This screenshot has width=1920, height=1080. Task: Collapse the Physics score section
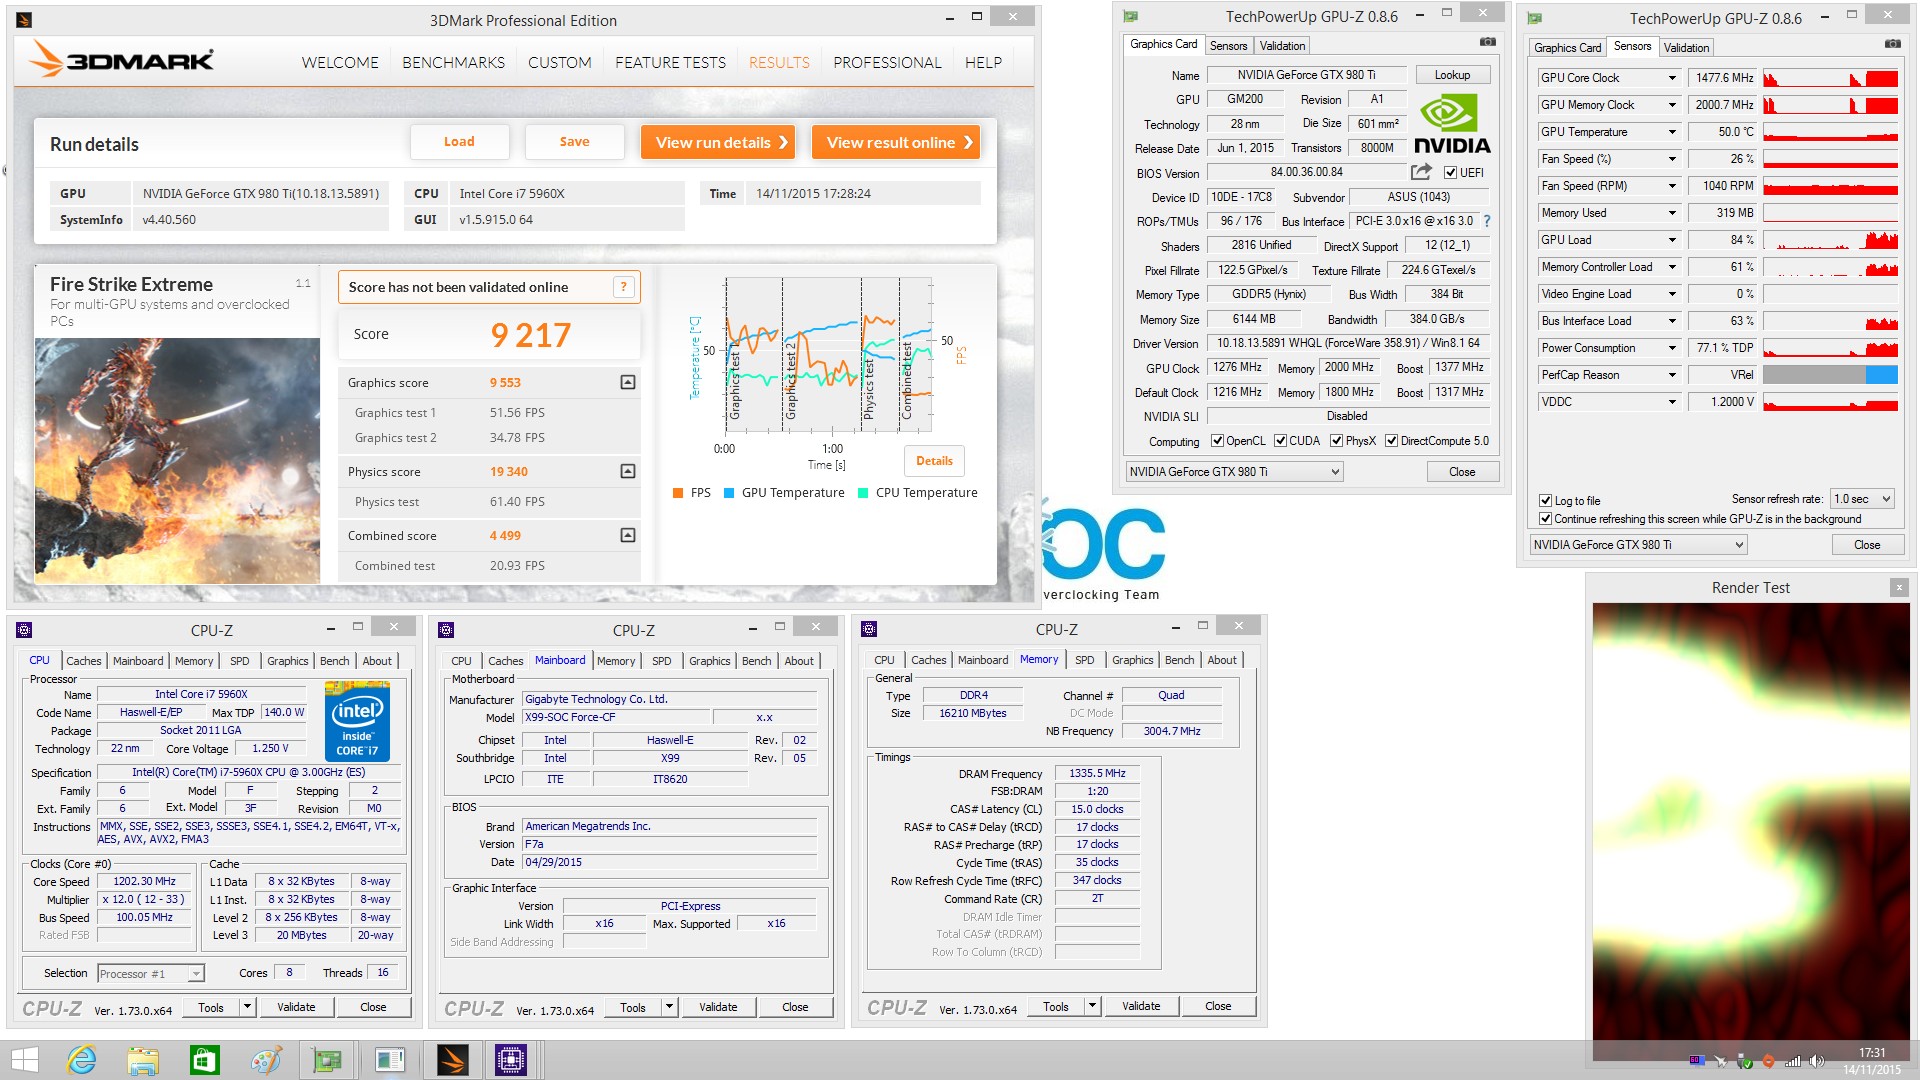(x=628, y=471)
